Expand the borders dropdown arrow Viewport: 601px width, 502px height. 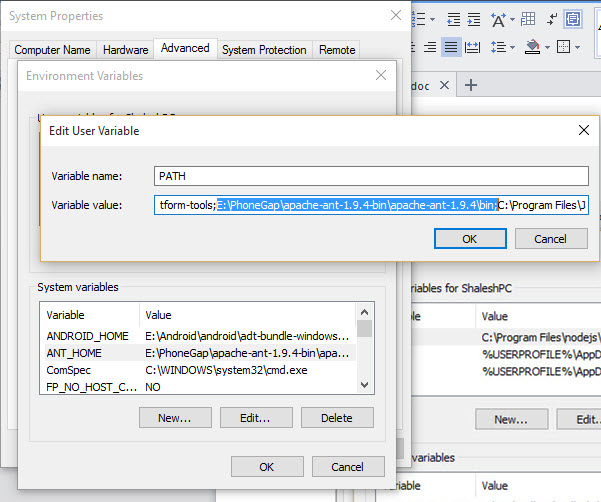point(577,48)
